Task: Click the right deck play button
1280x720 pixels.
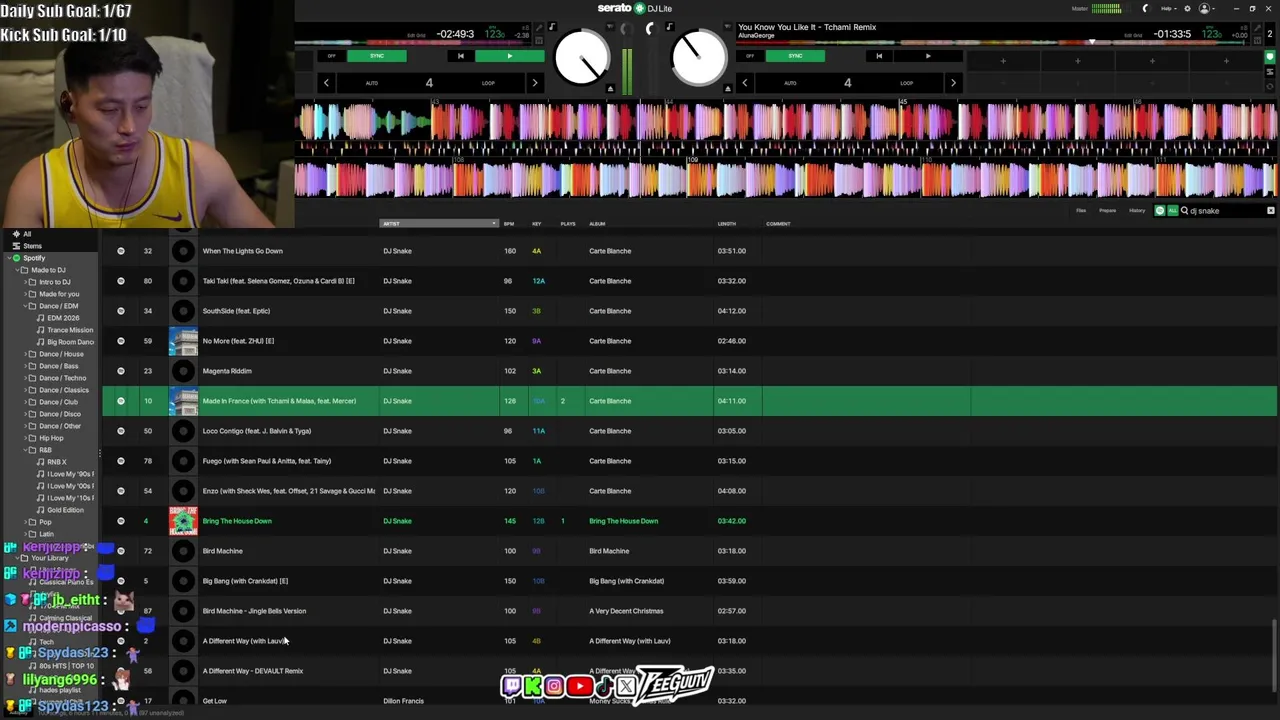Action: tap(928, 56)
